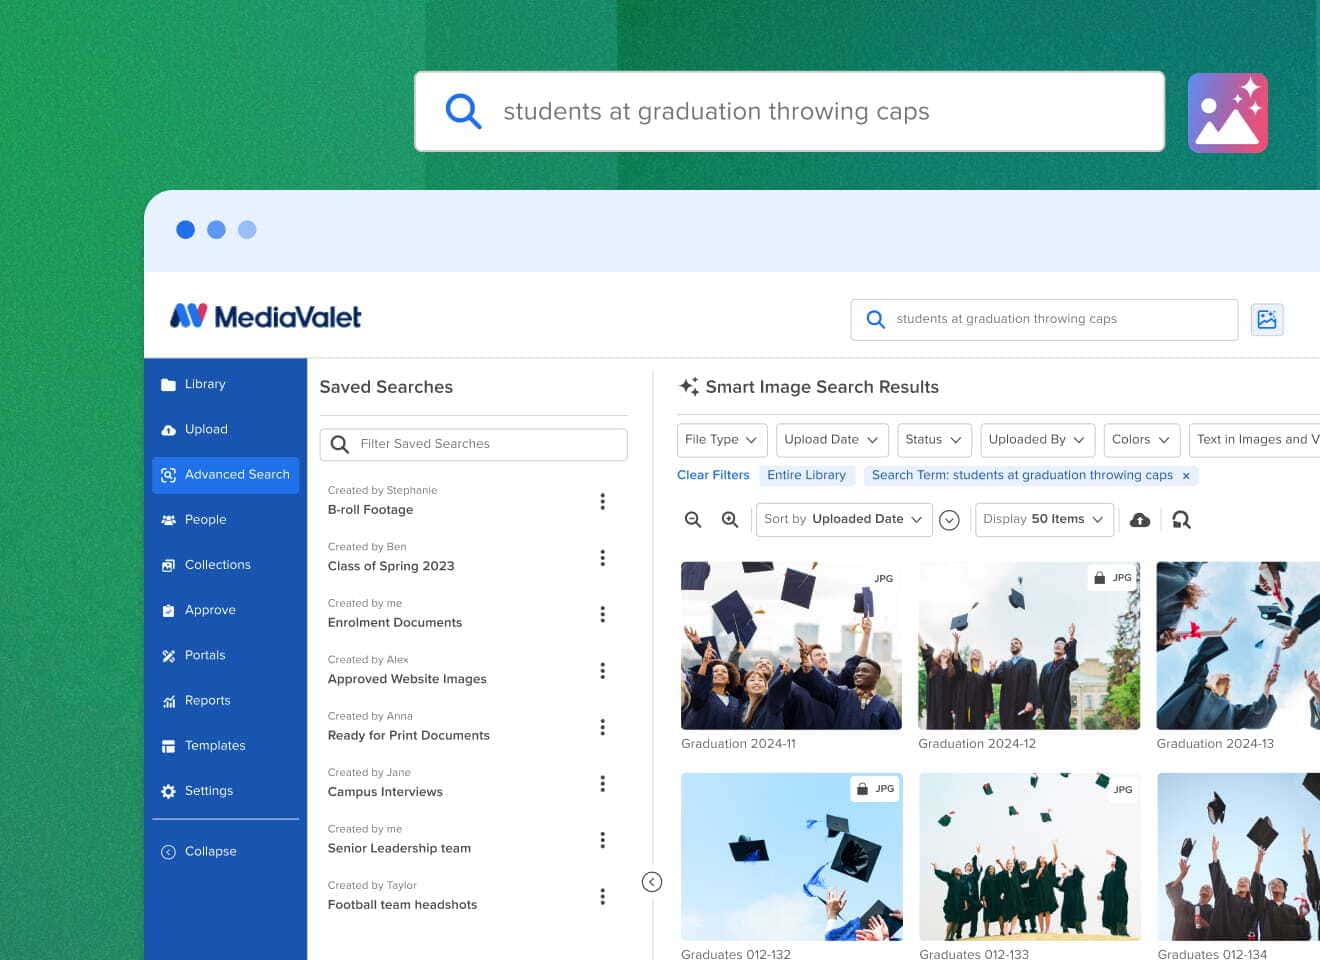
Task: Remove the graduation search term filter chip
Action: 1186,475
